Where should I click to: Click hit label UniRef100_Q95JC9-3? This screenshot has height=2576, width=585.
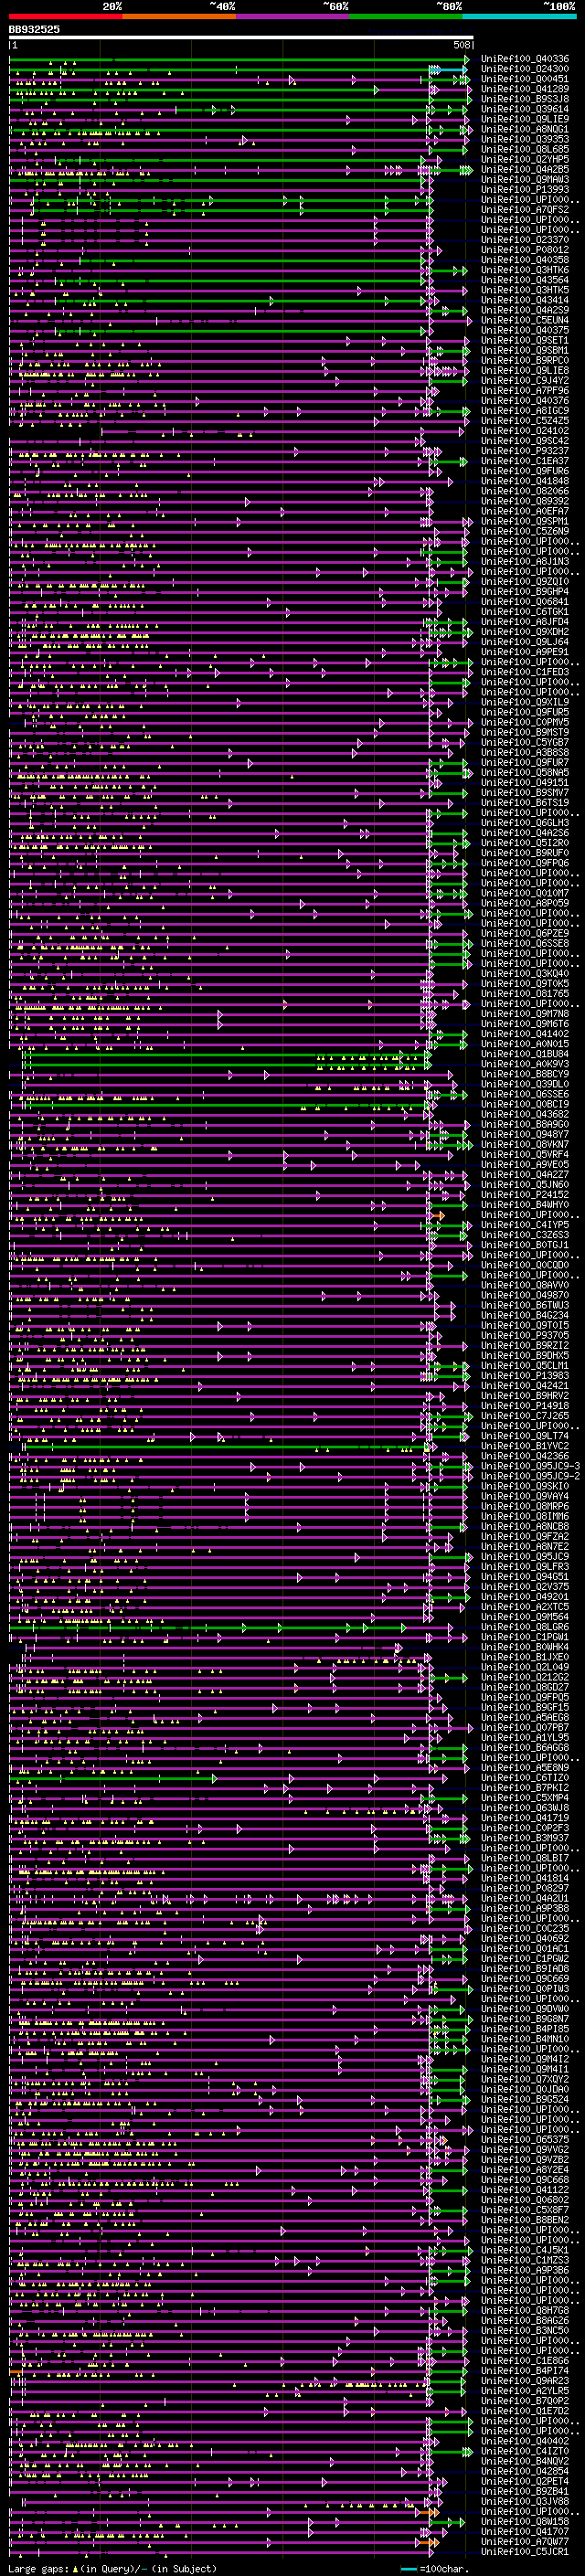tap(531, 1466)
